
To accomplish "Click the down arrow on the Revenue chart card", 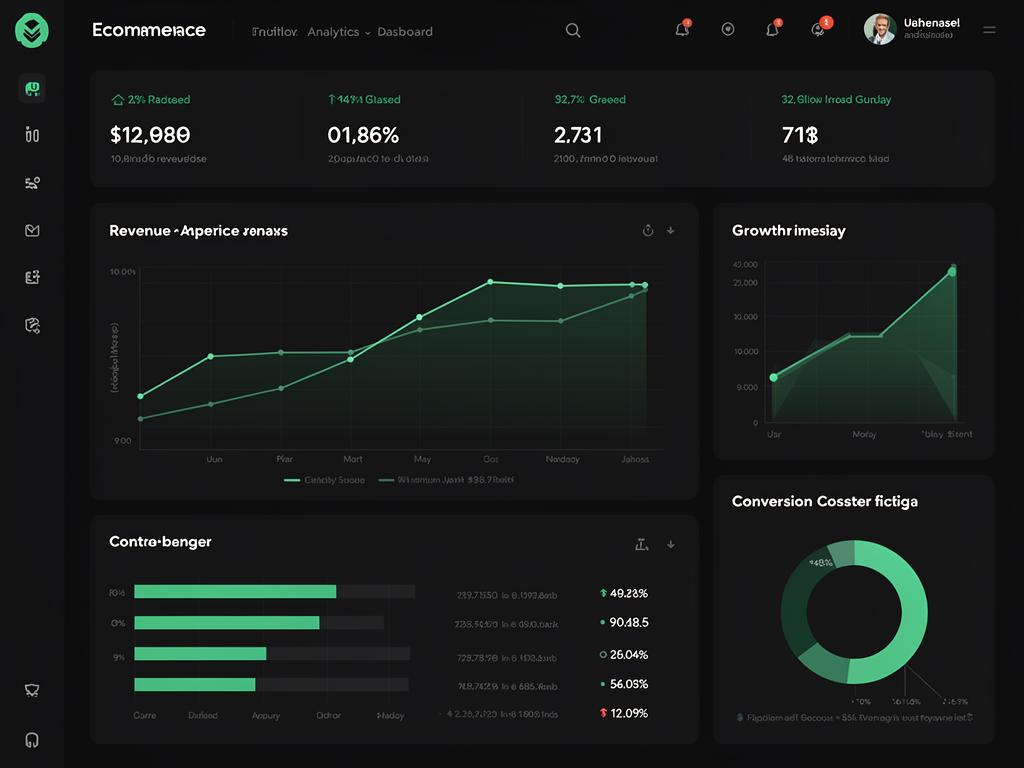I will coord(670,230).
